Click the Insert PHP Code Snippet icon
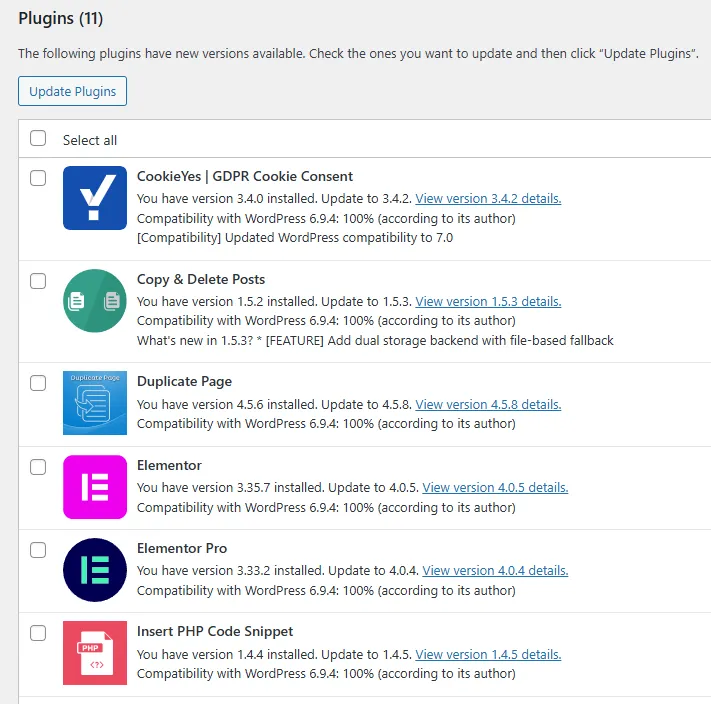The height and width of the screenshot is (704, 711). [x=95, y=653]
